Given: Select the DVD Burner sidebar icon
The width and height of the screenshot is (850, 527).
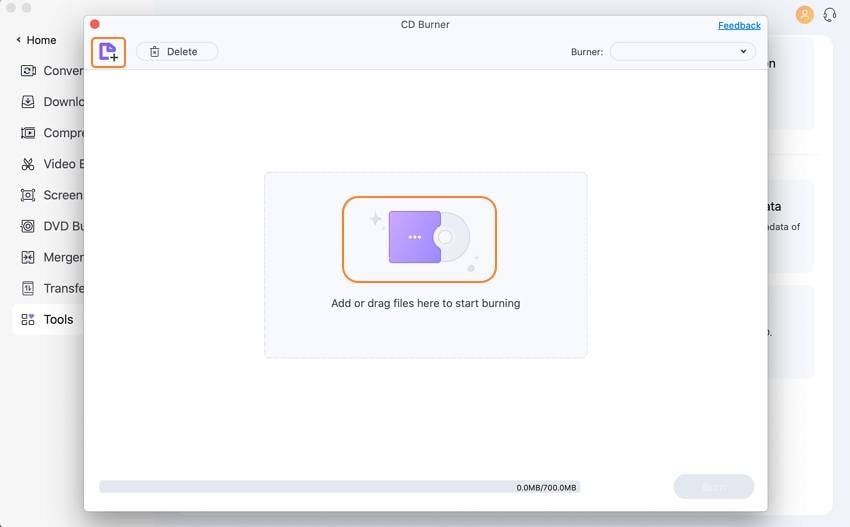Looking at the screenshot, I should tap(28, 226).
